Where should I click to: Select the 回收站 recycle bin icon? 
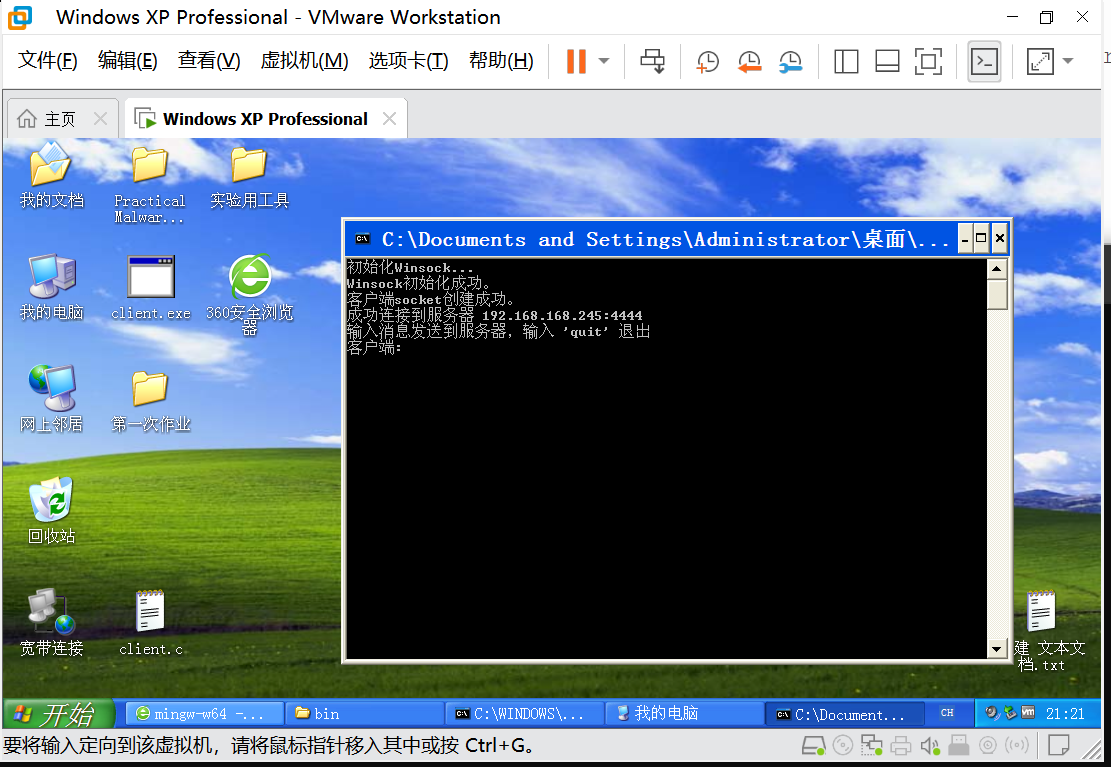pyautogui.click(x=51, y=510)
